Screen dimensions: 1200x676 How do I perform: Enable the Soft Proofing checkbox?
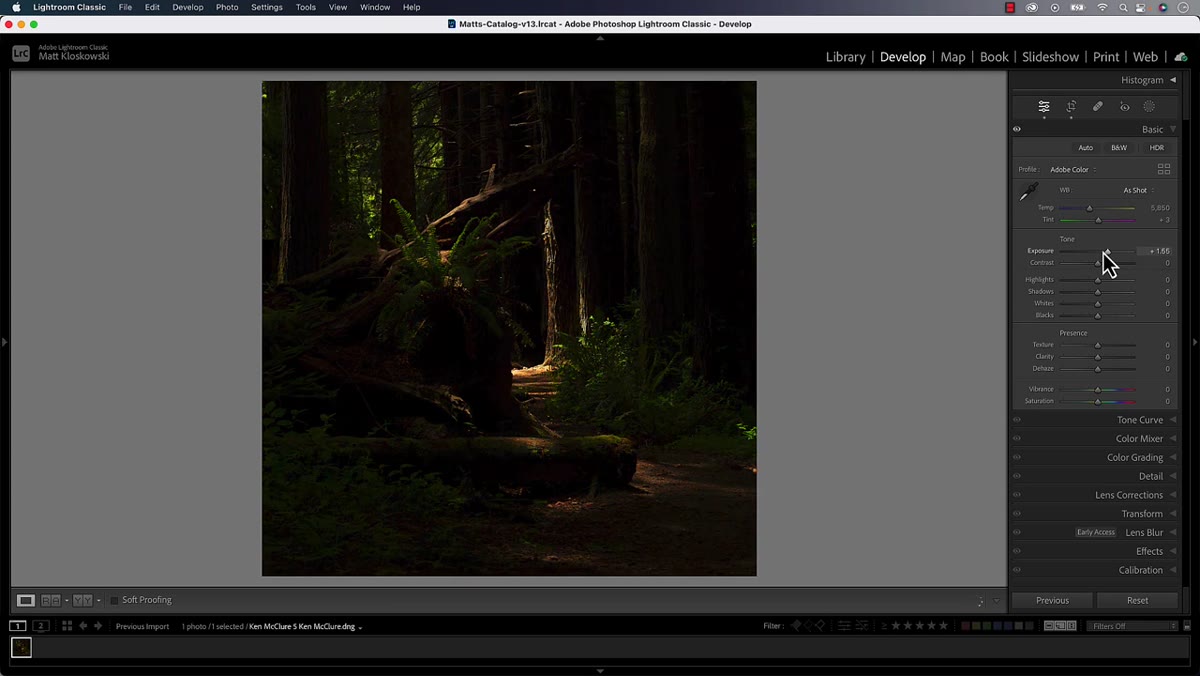(114, 600)
